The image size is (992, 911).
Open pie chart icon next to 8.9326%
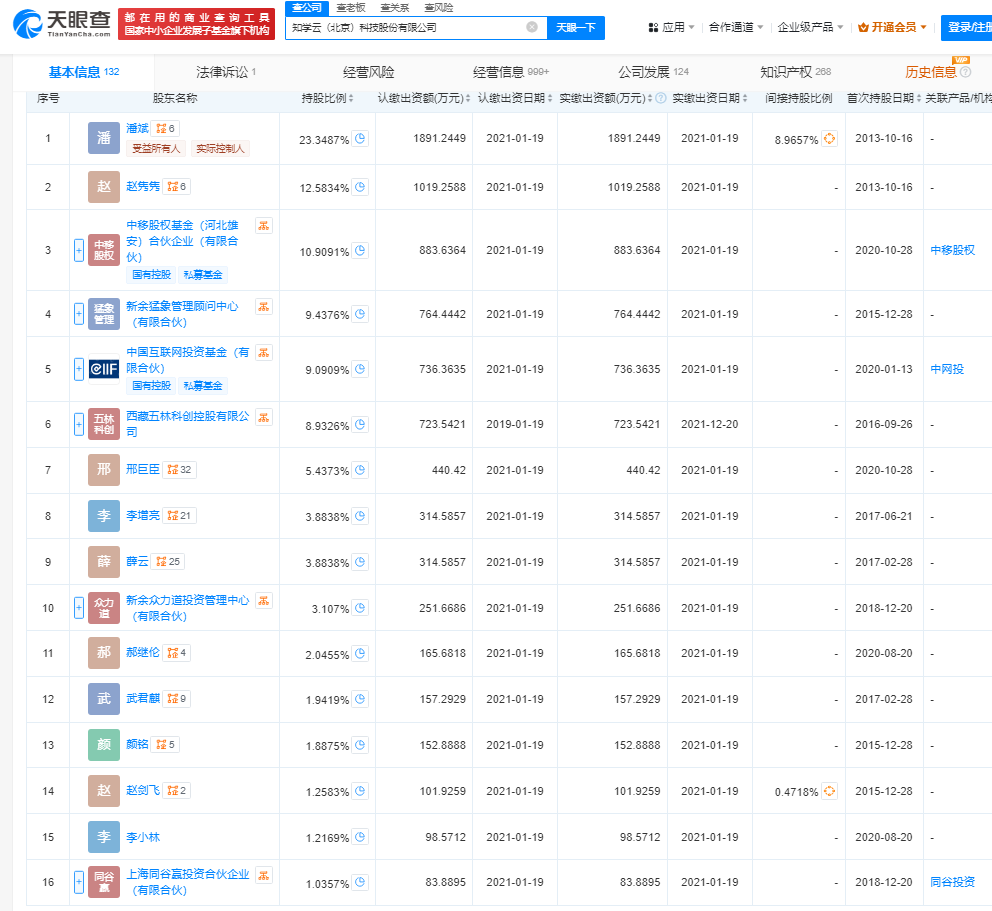(x=360, y=425)
